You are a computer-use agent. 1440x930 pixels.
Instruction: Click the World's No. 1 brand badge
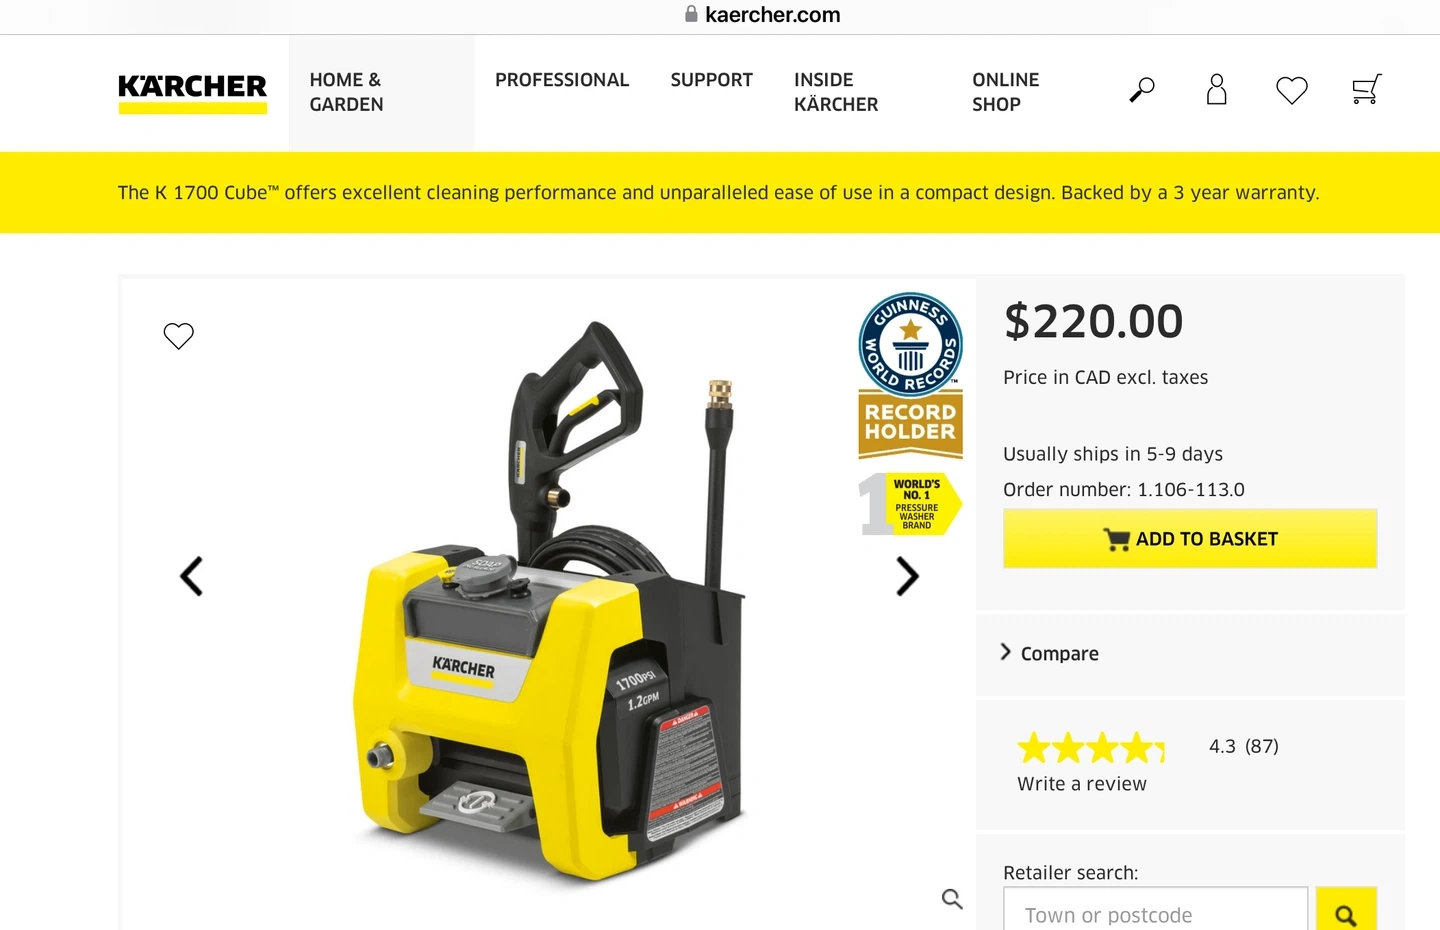click(910, 504)
